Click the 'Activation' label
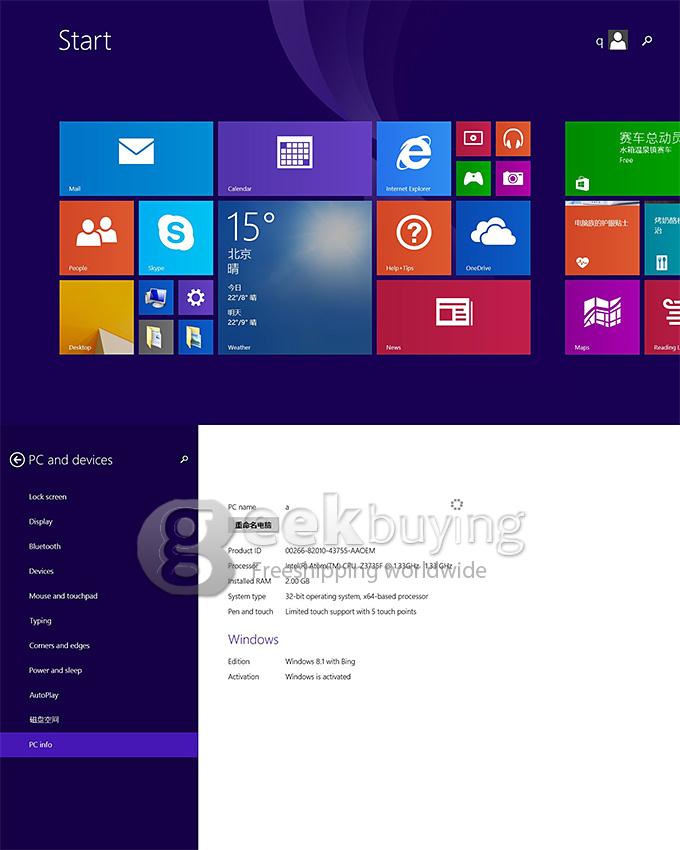Viewport: 680px width, 850px height. 243,677
